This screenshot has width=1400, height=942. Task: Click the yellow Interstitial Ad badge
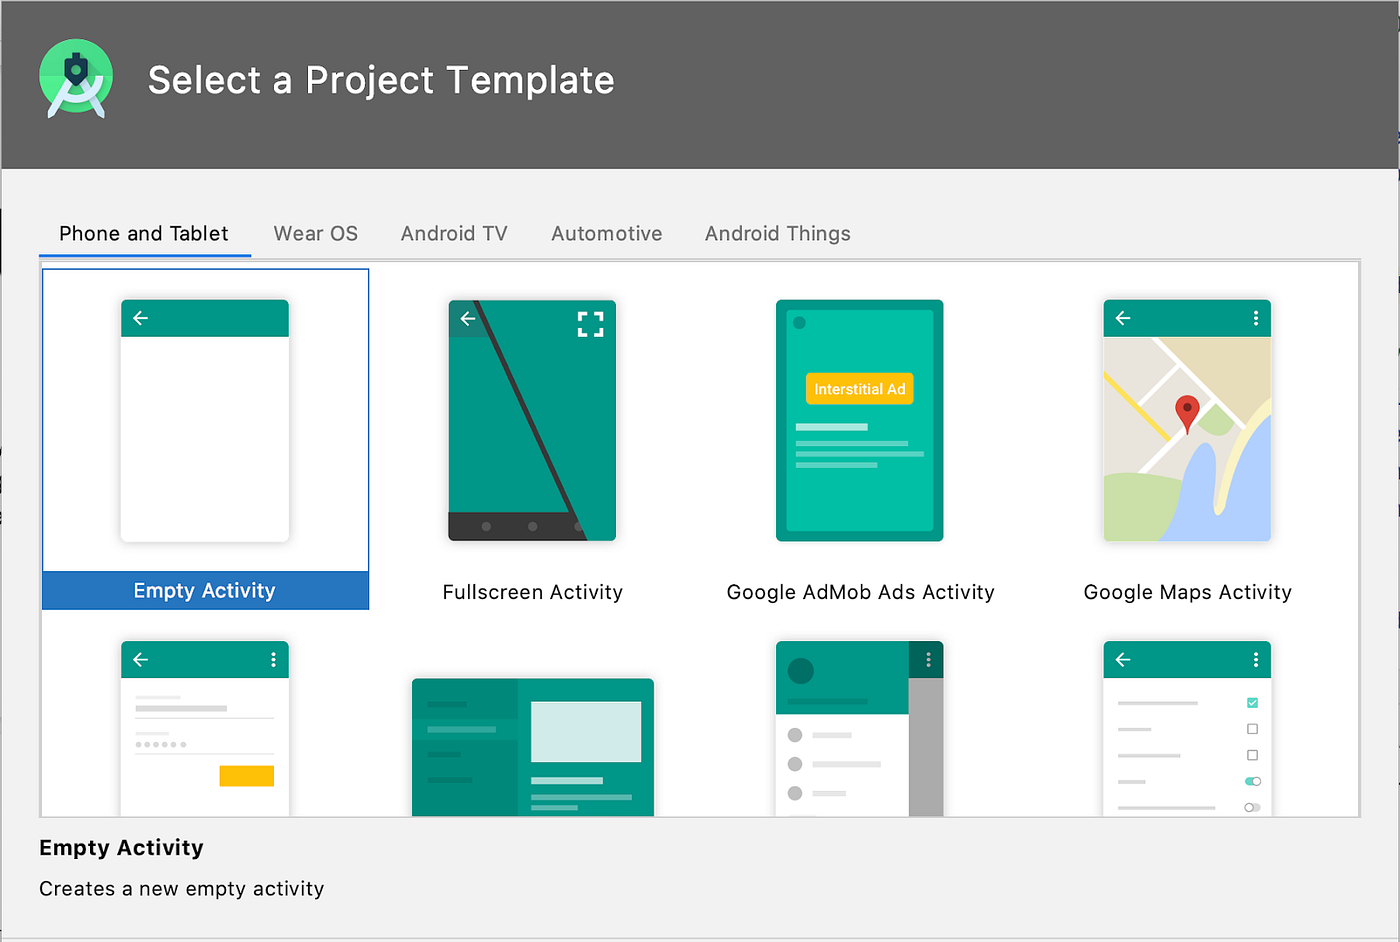coord(860,389)
